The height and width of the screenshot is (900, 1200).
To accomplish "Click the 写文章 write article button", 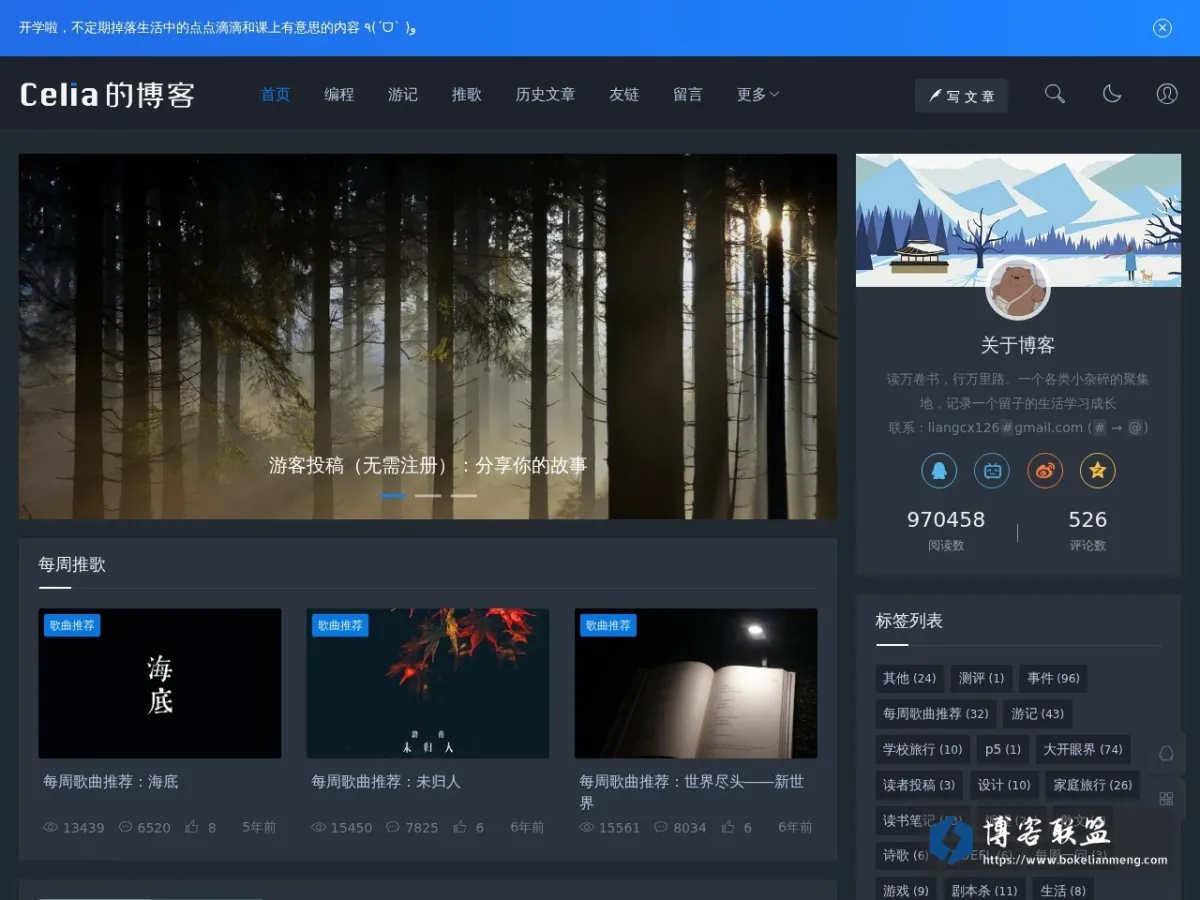I will tap(961, 96).
